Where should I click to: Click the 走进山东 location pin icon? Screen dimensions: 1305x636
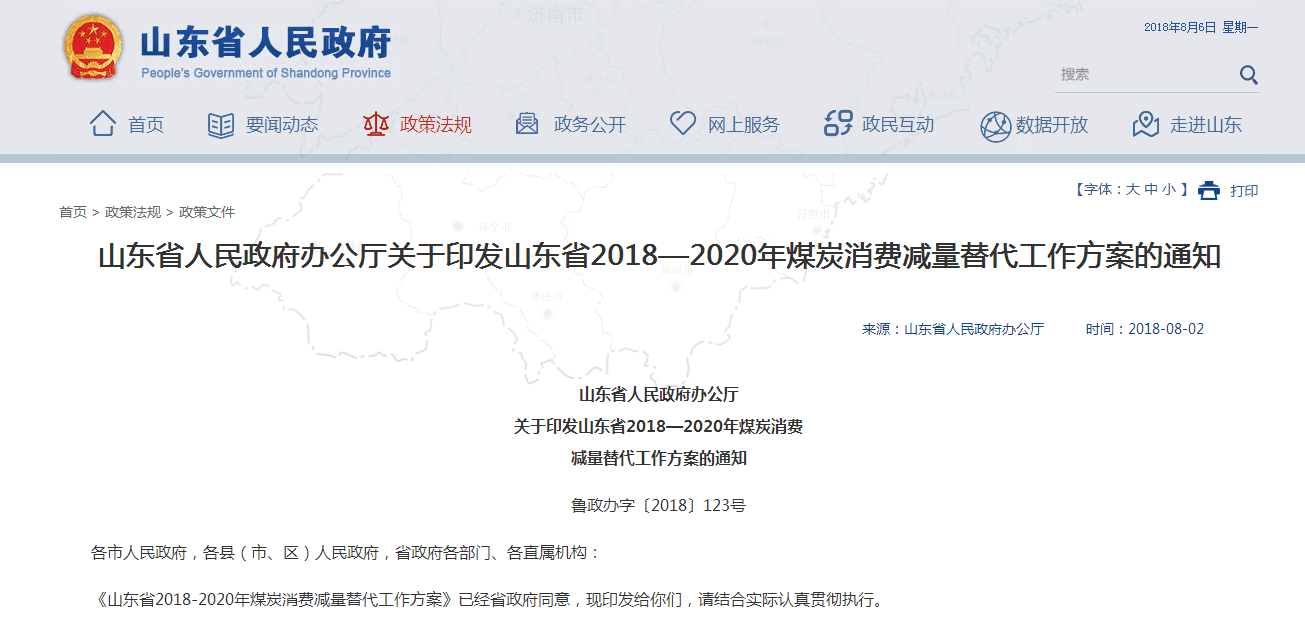pyautogui.click(x=1146, y=122)
